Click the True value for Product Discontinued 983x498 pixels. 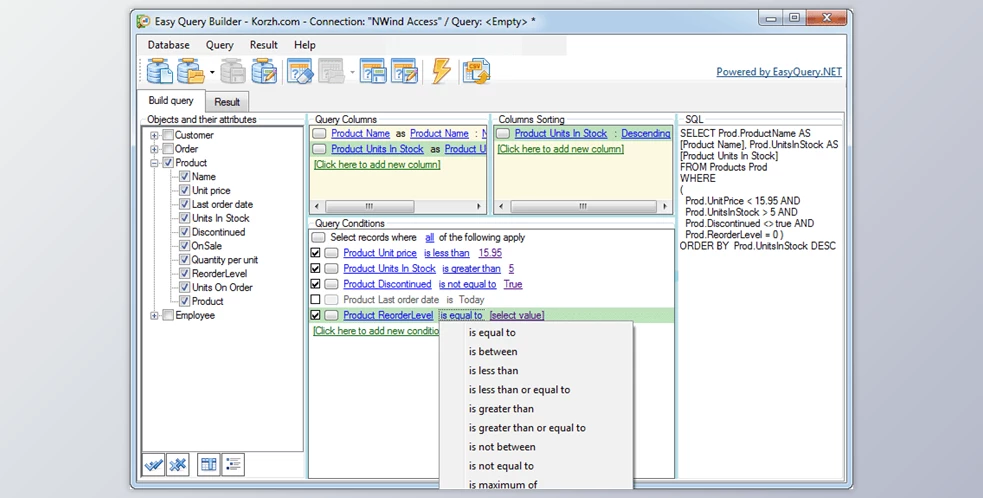tap(513, 285)
